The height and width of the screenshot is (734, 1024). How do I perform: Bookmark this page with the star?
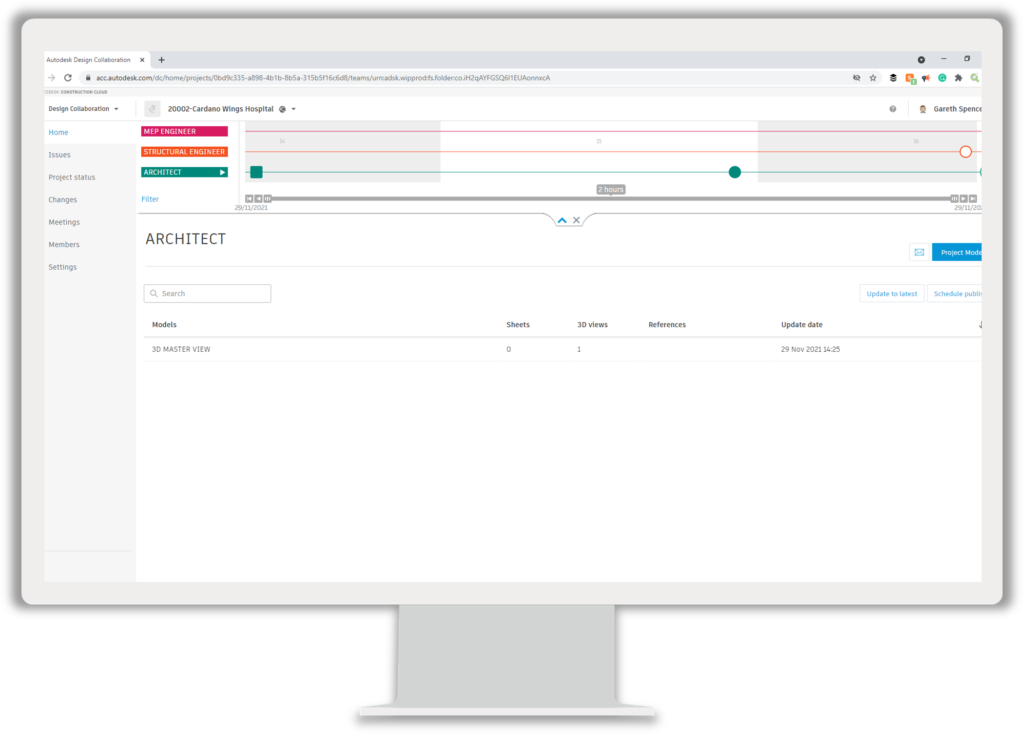[x=873, y=78]
